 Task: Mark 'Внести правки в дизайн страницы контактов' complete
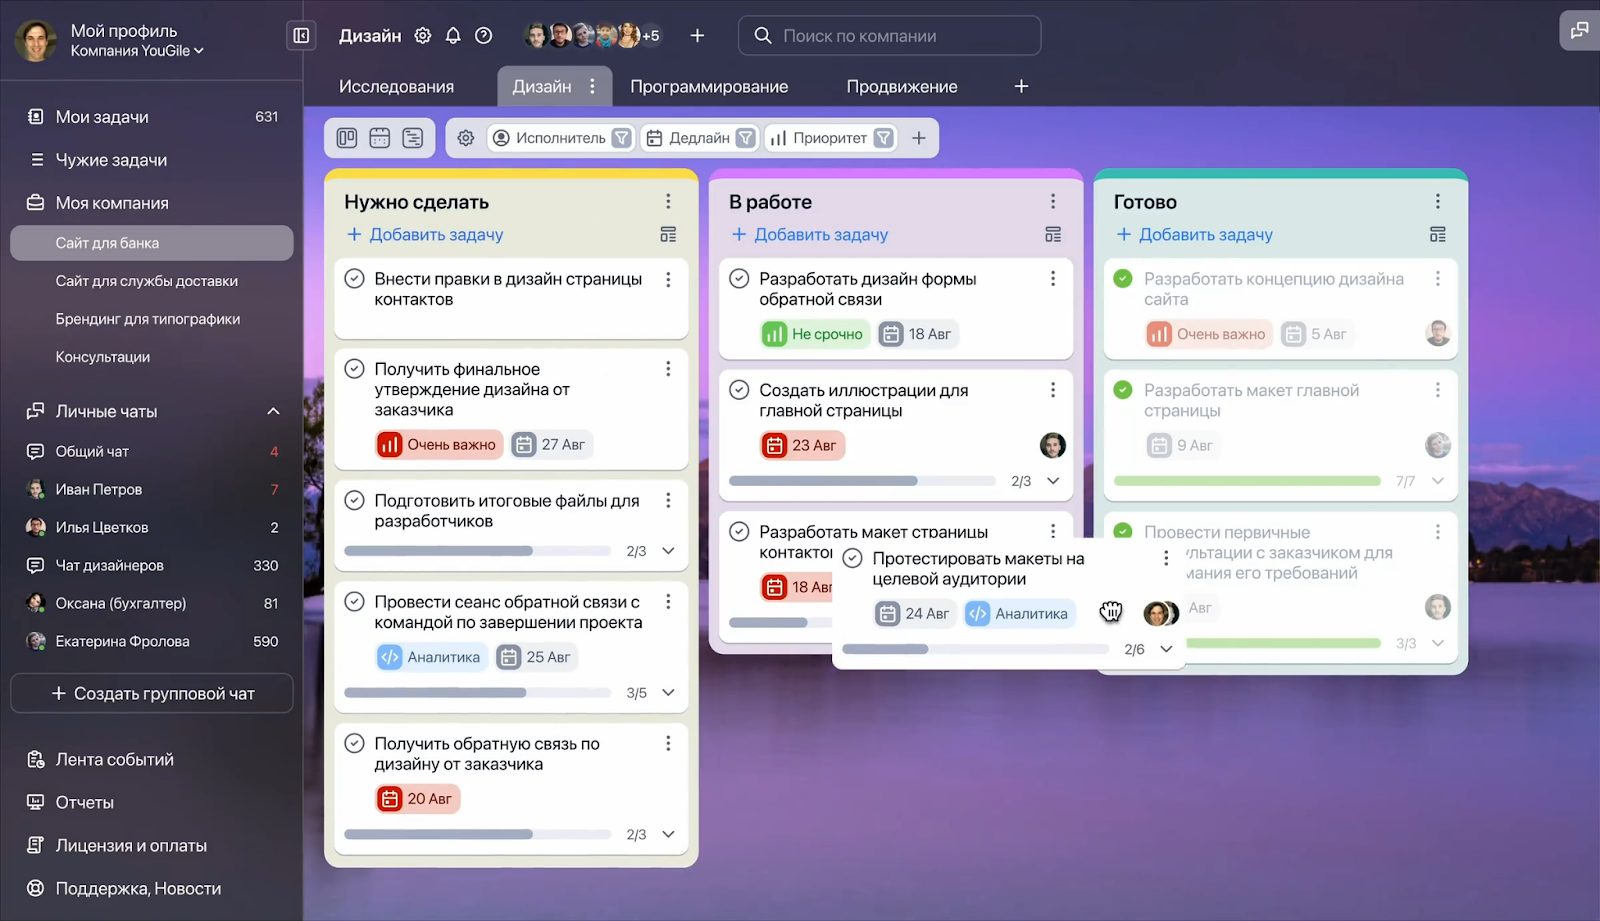(x=354, y=279)
